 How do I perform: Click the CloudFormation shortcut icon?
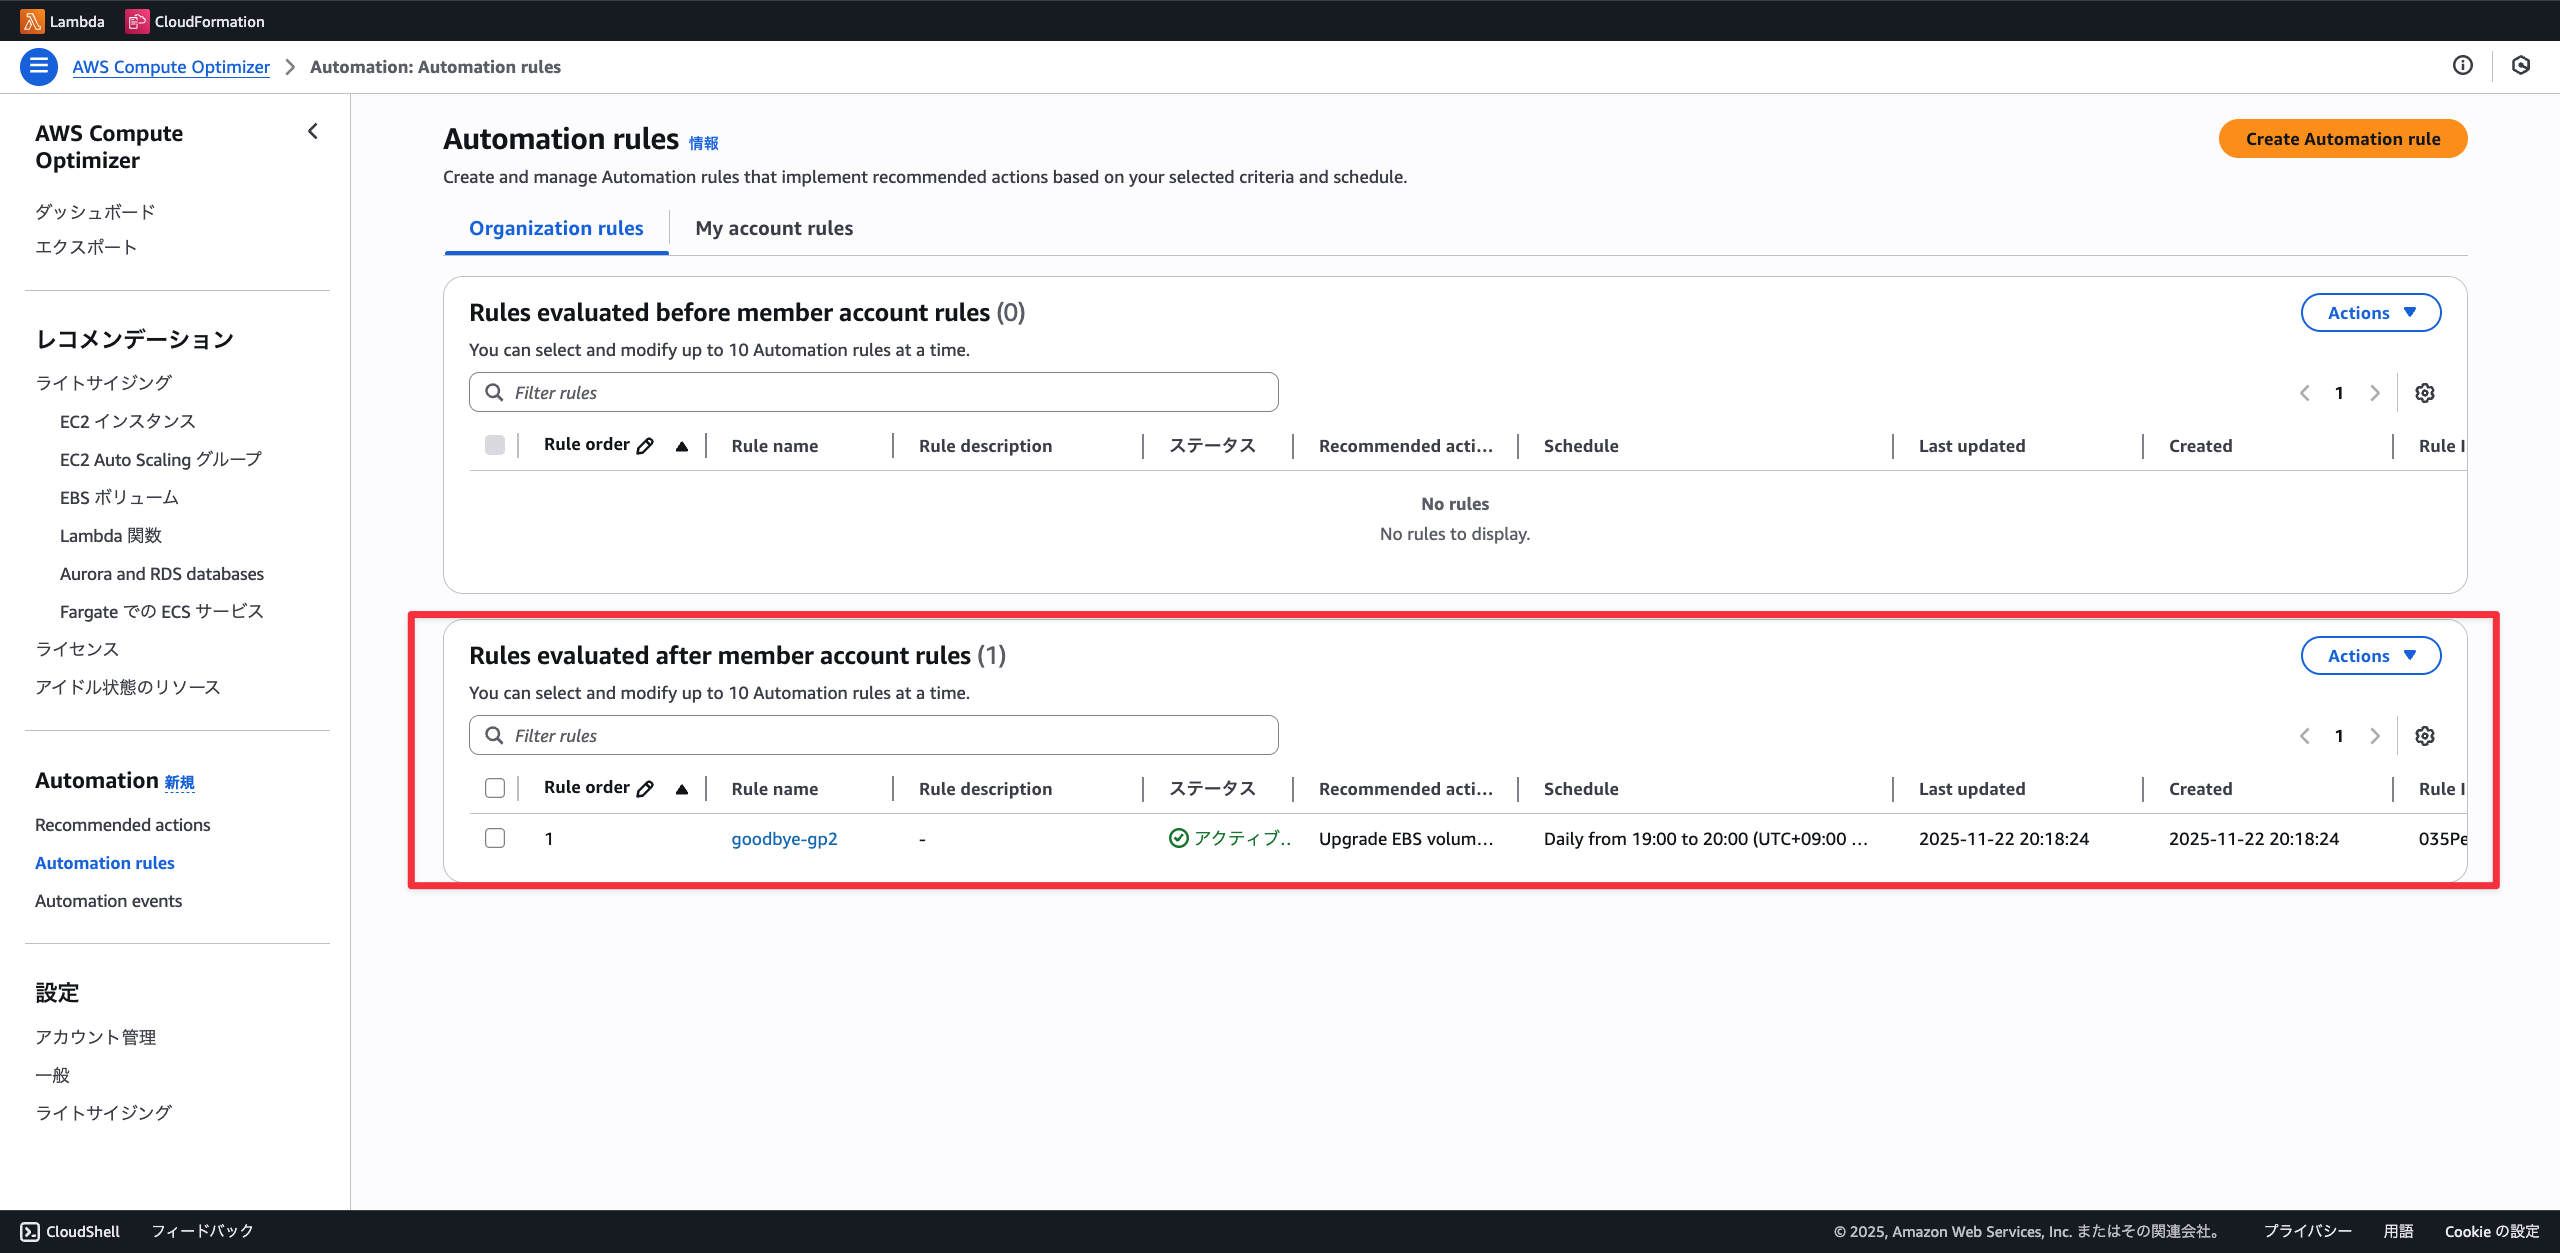(137, 21)
